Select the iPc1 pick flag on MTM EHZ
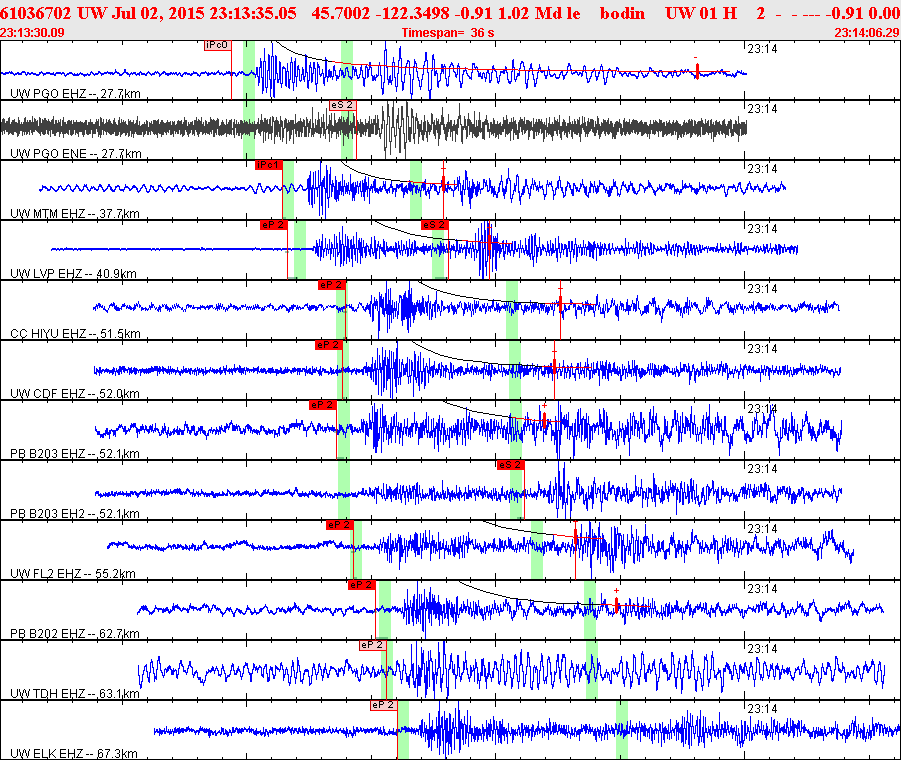The width and height of the screenshot is (901, 760). [x=269, y=165]
